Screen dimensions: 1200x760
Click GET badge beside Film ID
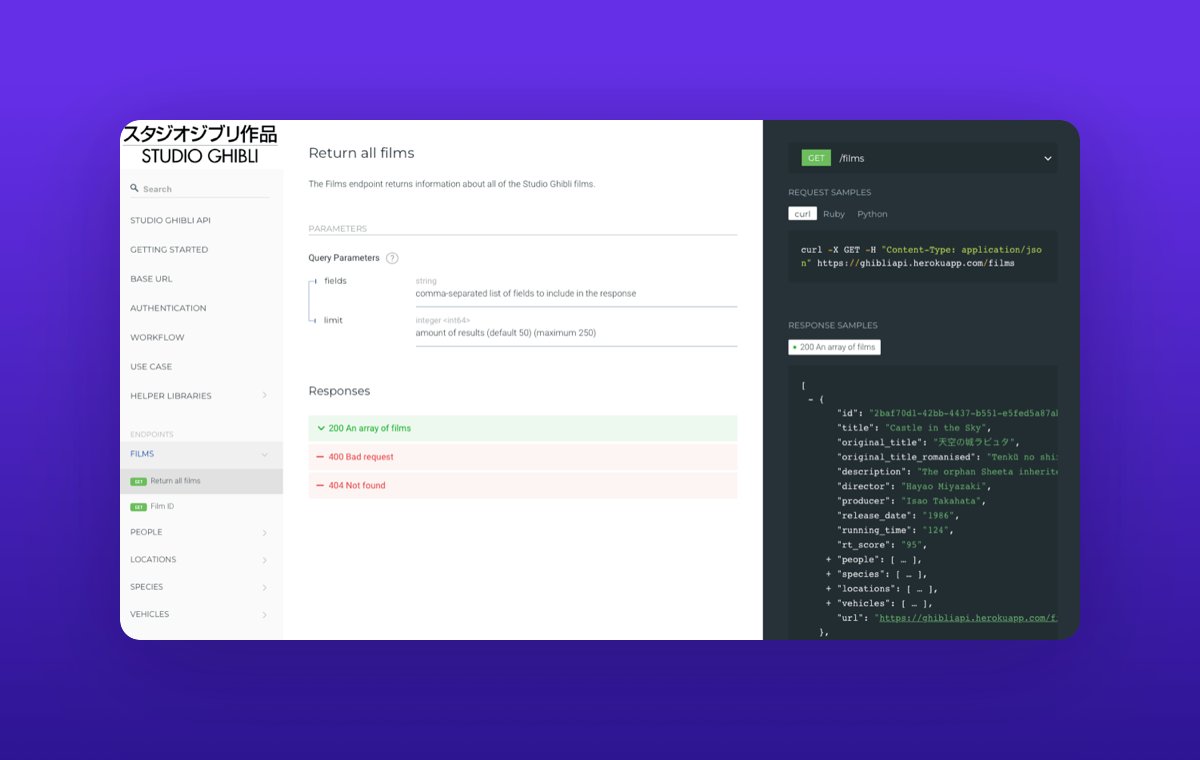point(138,507)
